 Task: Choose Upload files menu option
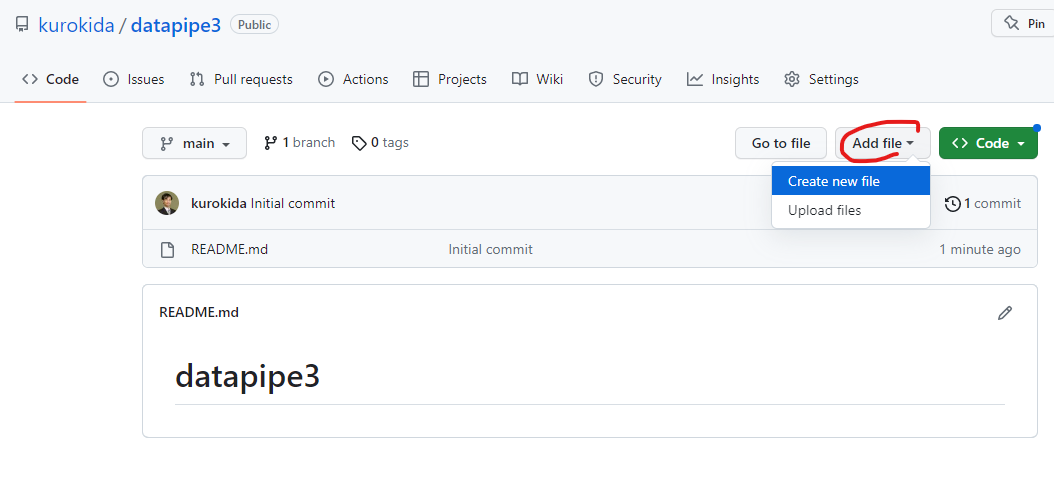pyautogui.click(x=824, y=210)
